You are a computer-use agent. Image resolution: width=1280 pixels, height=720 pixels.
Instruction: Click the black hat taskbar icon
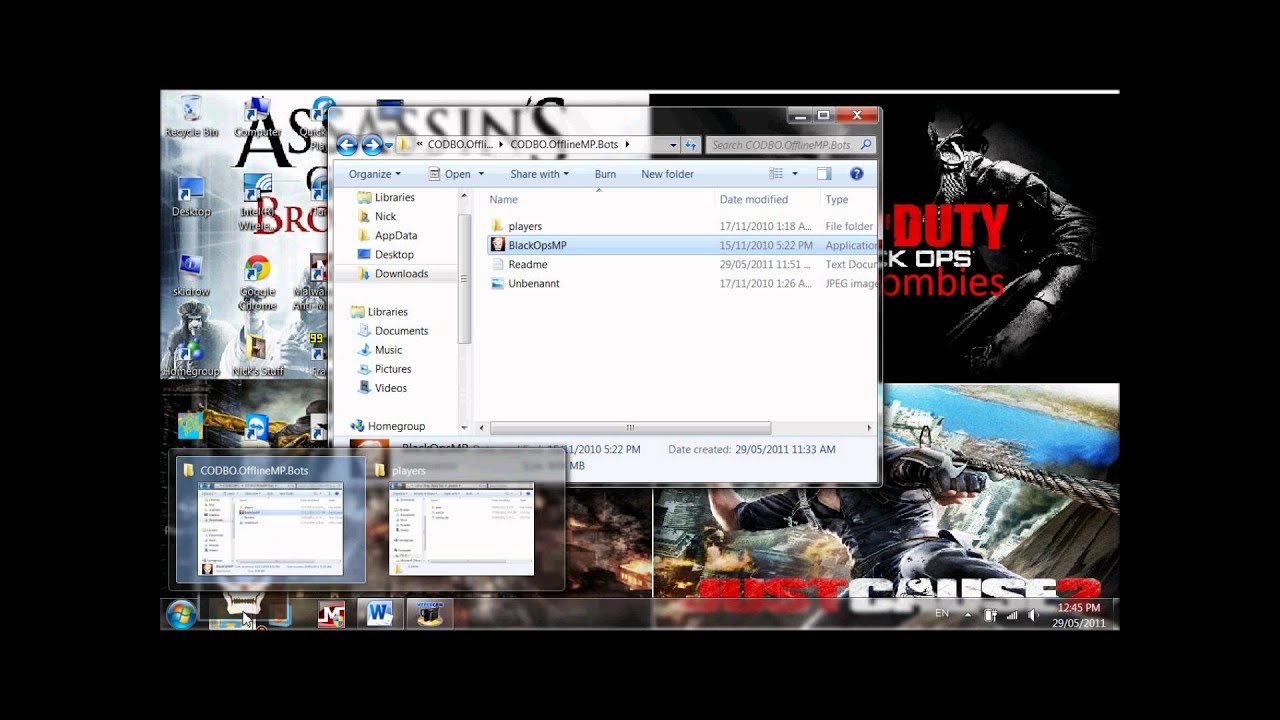coord(430,614)
